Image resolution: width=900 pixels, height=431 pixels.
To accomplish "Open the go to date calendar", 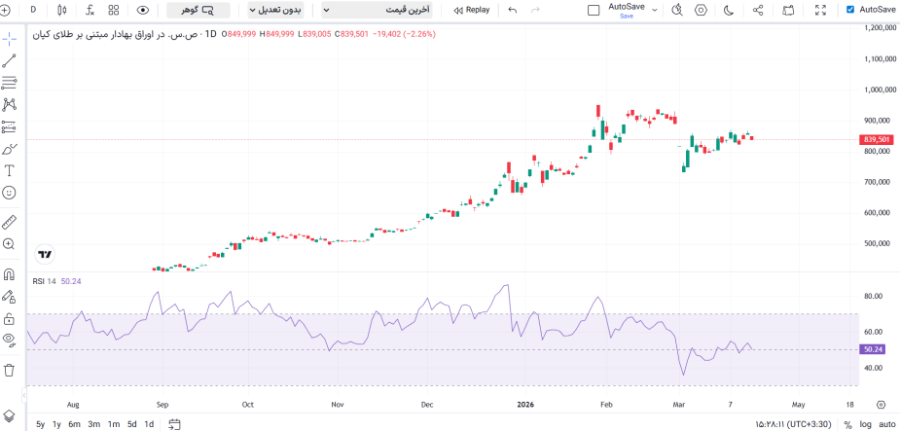I will 175,424.
